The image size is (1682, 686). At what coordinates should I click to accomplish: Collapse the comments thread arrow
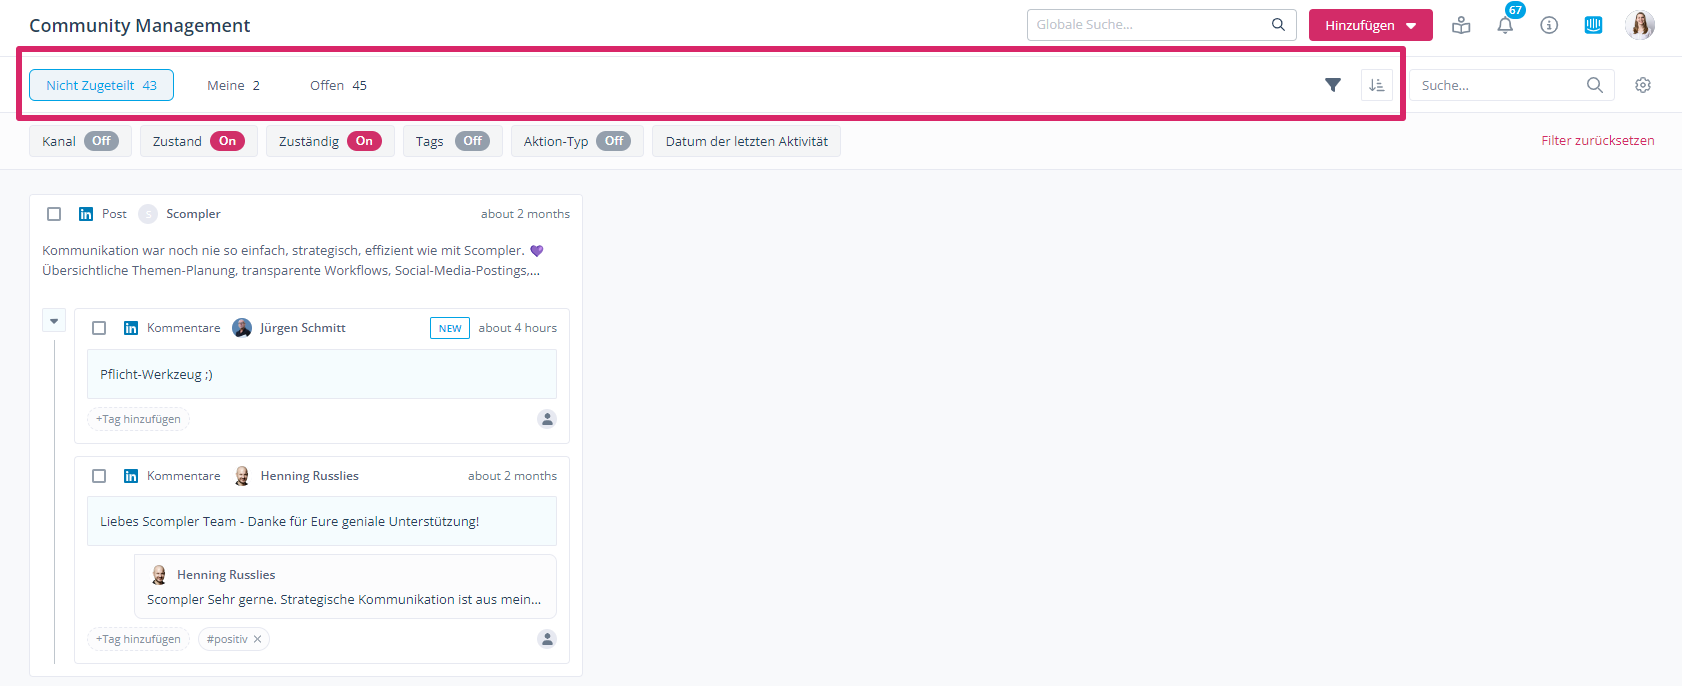[54, 321]
